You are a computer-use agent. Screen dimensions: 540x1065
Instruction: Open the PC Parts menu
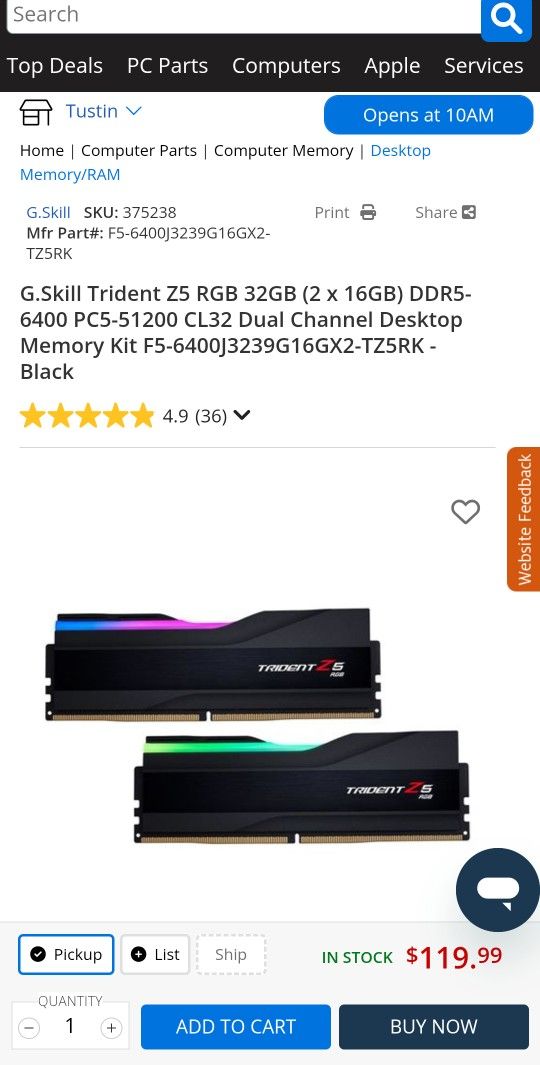point(168,66)
